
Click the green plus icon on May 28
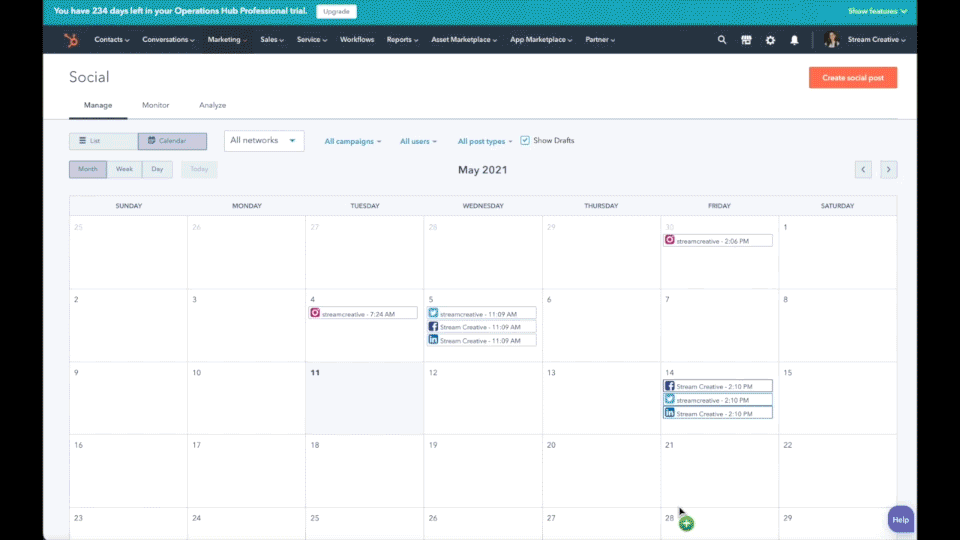[686, 523]
